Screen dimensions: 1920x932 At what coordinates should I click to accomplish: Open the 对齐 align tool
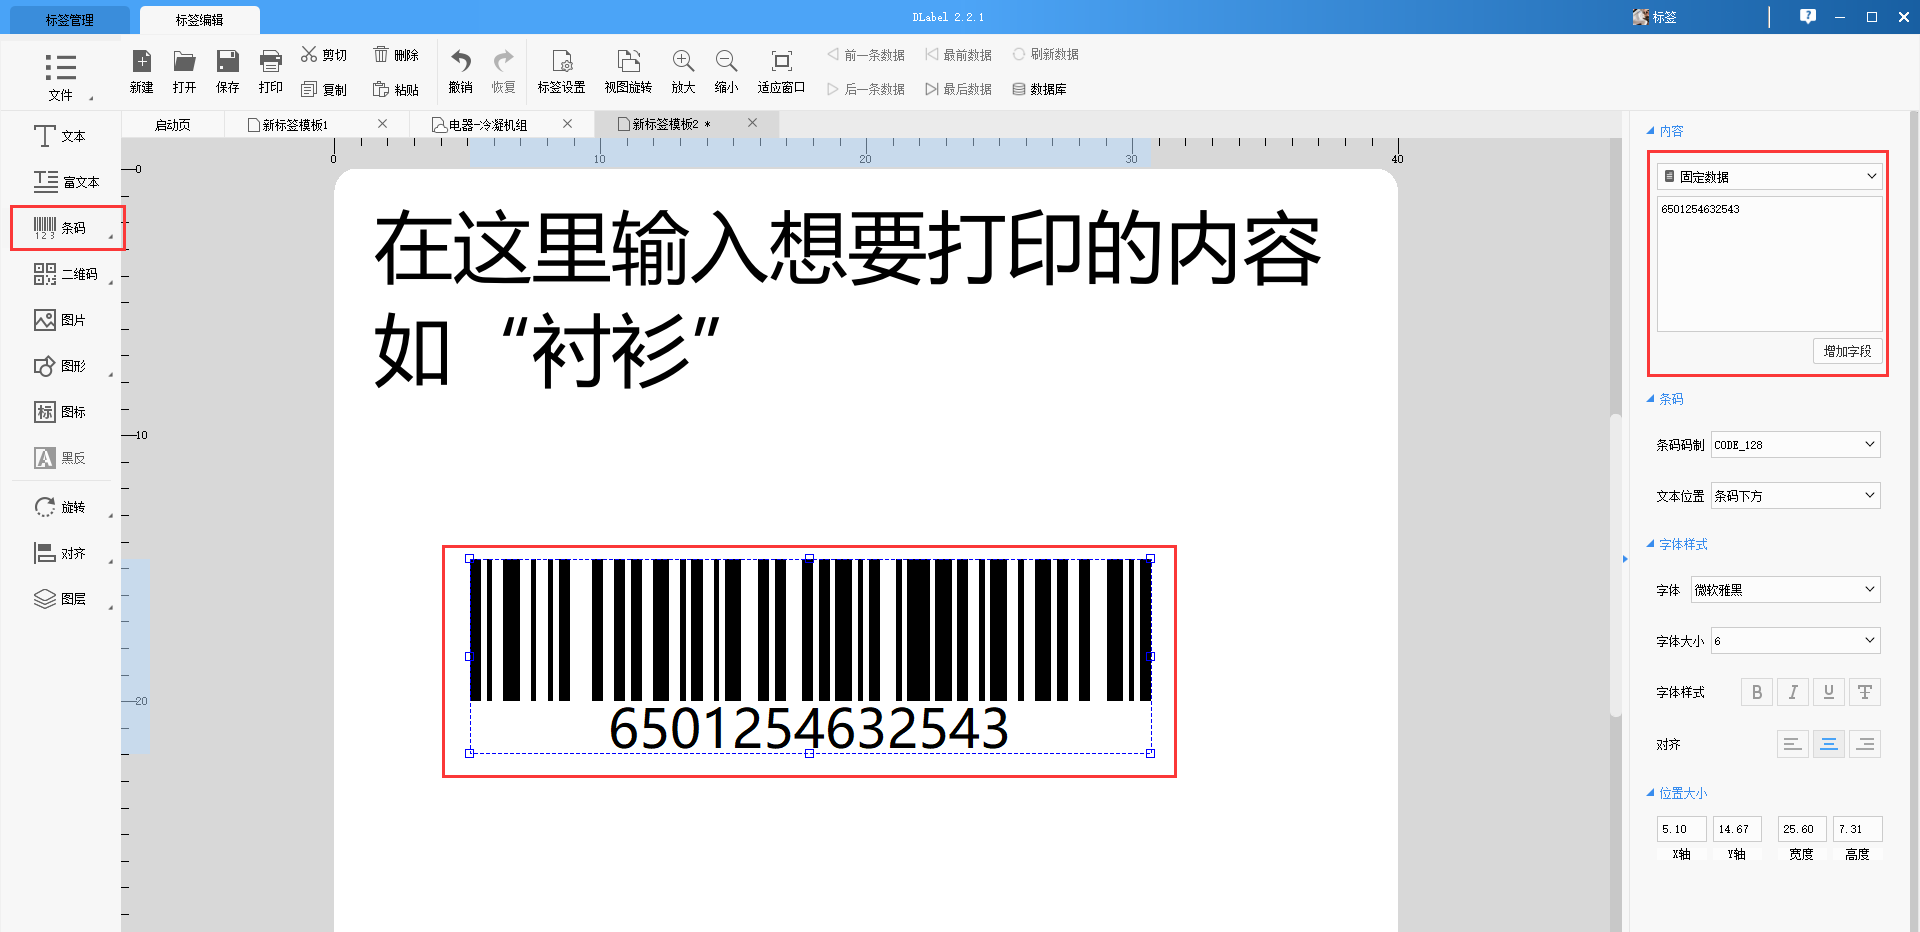tap(60, 553)
